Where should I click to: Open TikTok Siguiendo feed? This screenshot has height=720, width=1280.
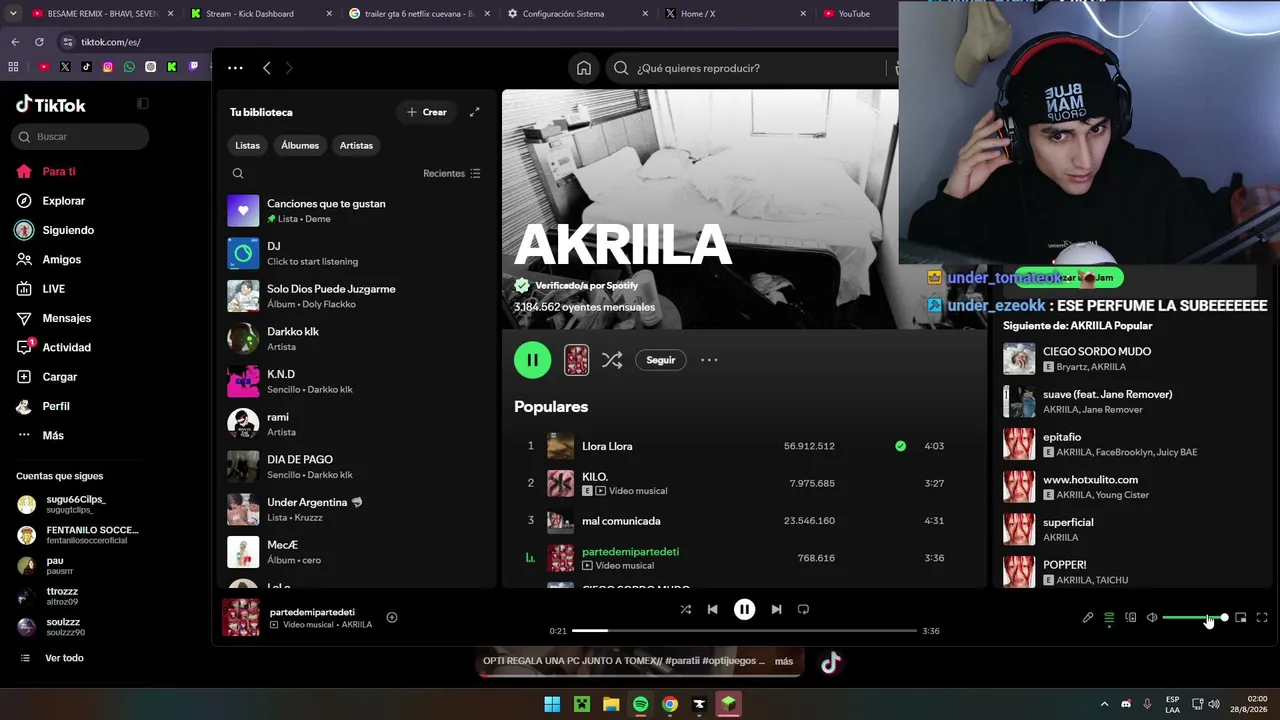(55, 230)
